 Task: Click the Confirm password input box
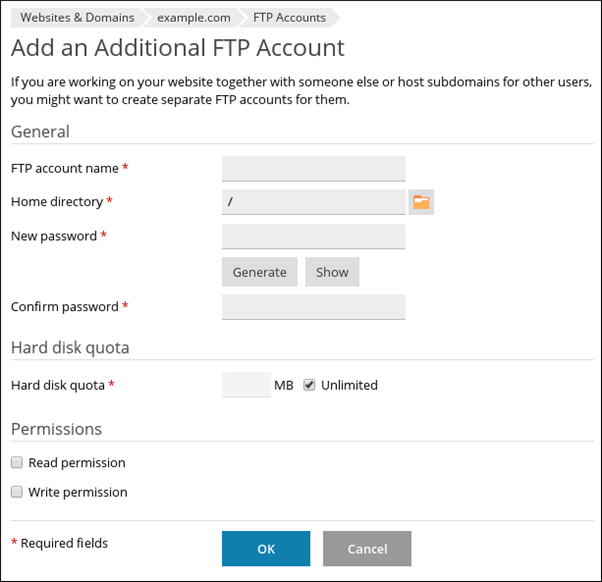tap(313, 306)
